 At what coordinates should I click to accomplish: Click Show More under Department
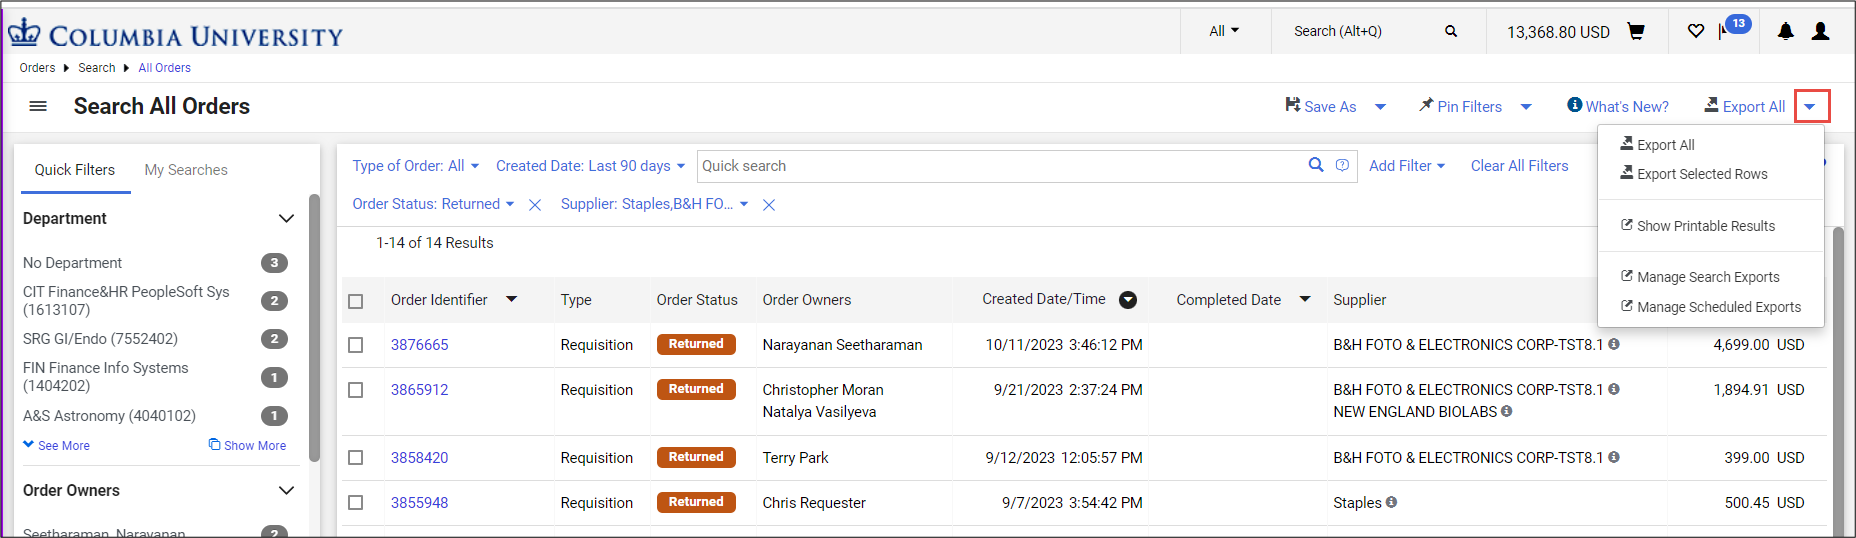coord(247,446)
